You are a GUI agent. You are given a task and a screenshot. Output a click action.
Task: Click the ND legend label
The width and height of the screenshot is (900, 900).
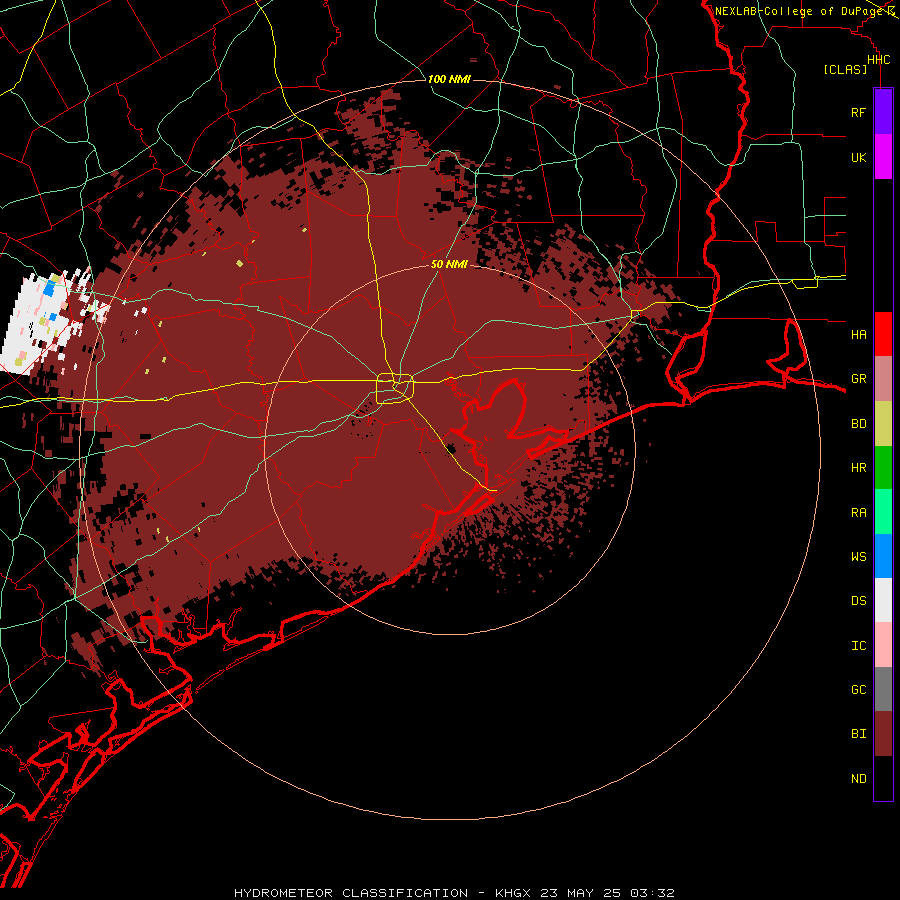click(x=858, y=779)
